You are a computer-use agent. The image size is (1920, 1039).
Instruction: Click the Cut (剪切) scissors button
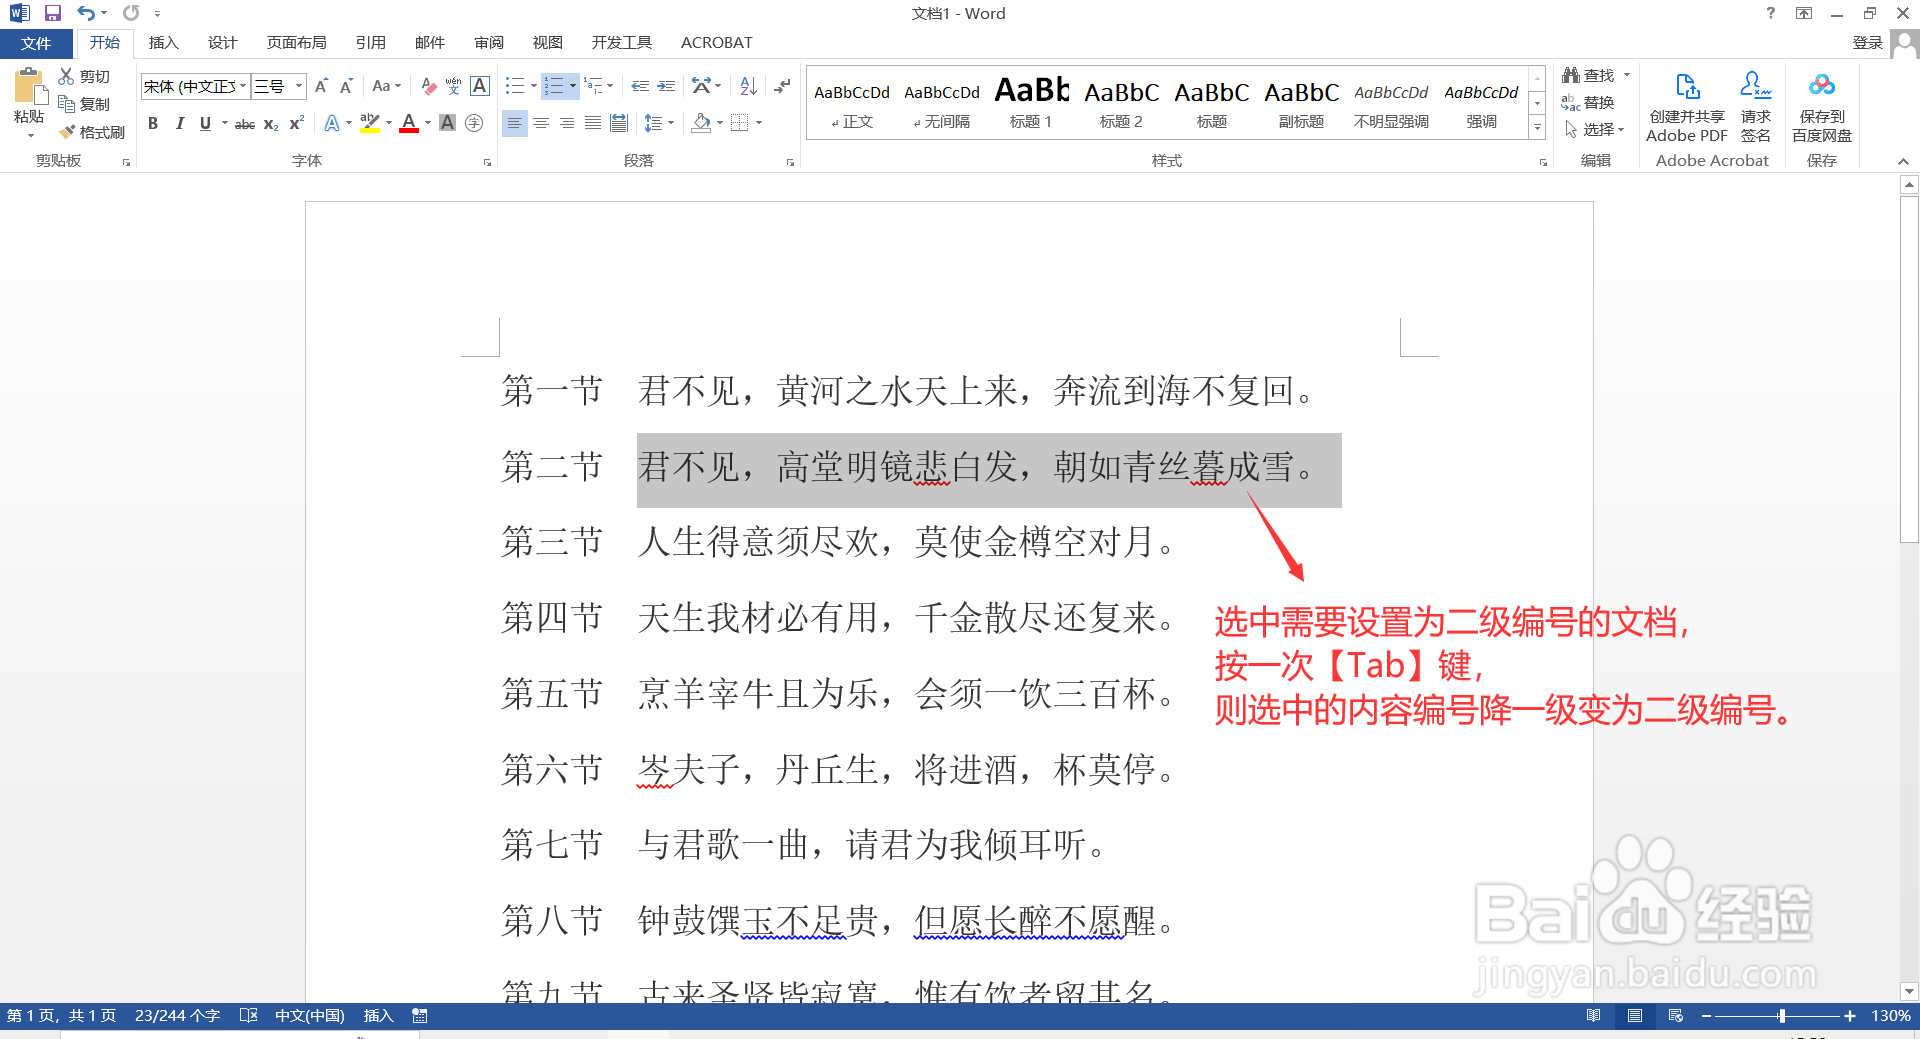(x=84, y=77)
